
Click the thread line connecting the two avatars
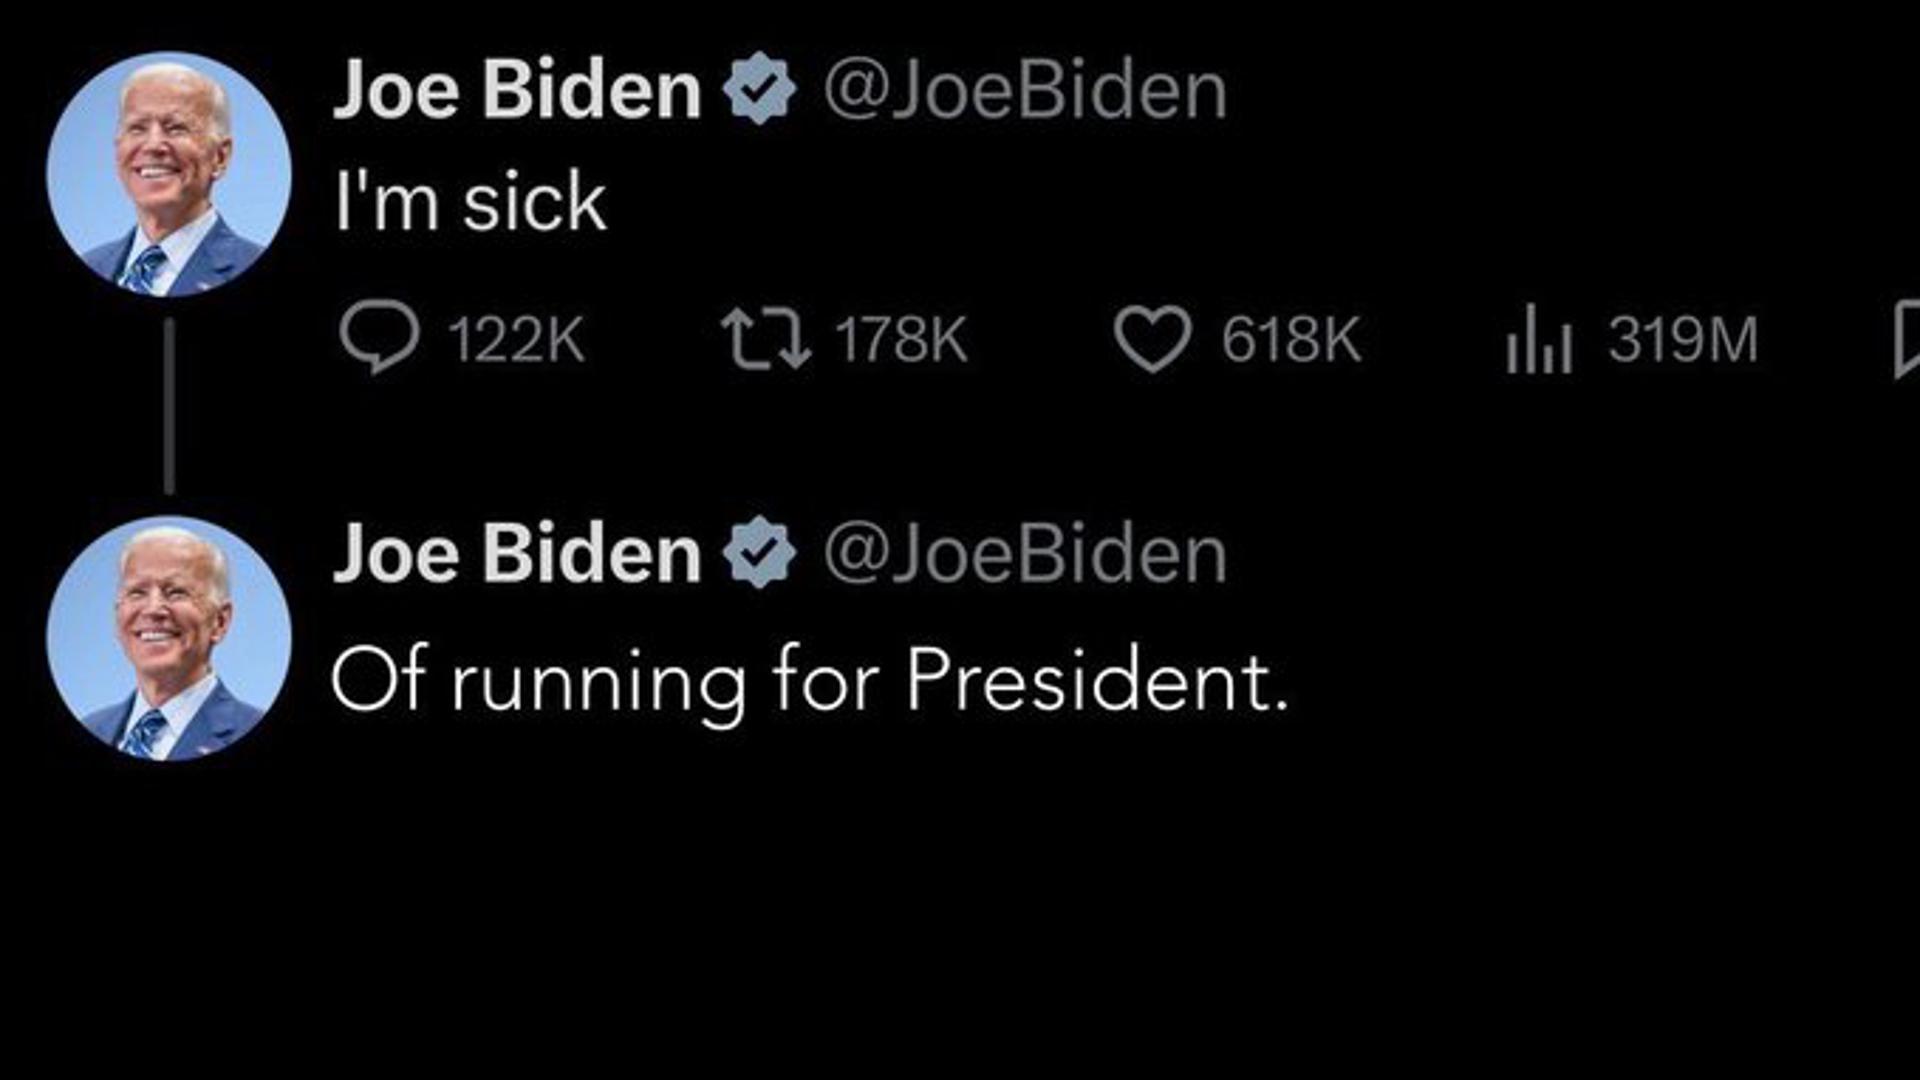pyautogui.click(x=169, y=405)
